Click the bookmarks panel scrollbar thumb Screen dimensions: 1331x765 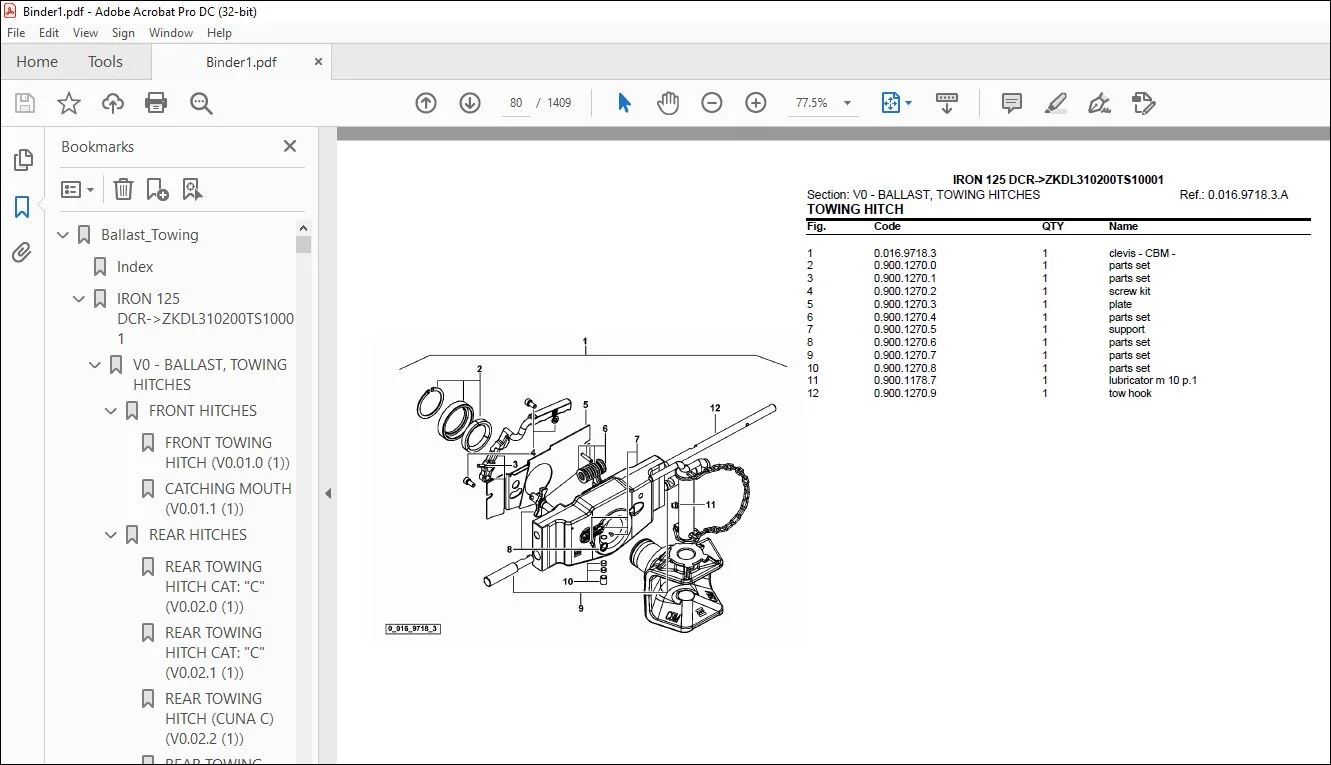304,244
